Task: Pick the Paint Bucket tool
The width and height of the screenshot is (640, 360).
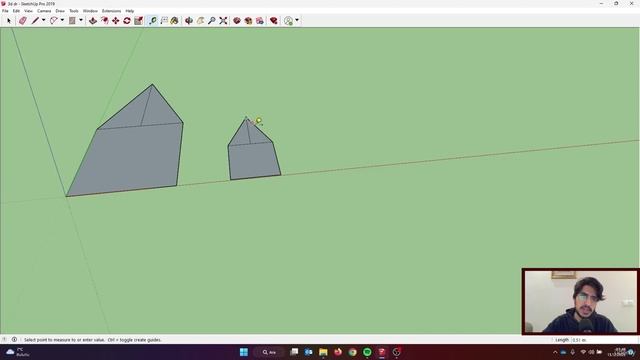Action: click(174, 20)
